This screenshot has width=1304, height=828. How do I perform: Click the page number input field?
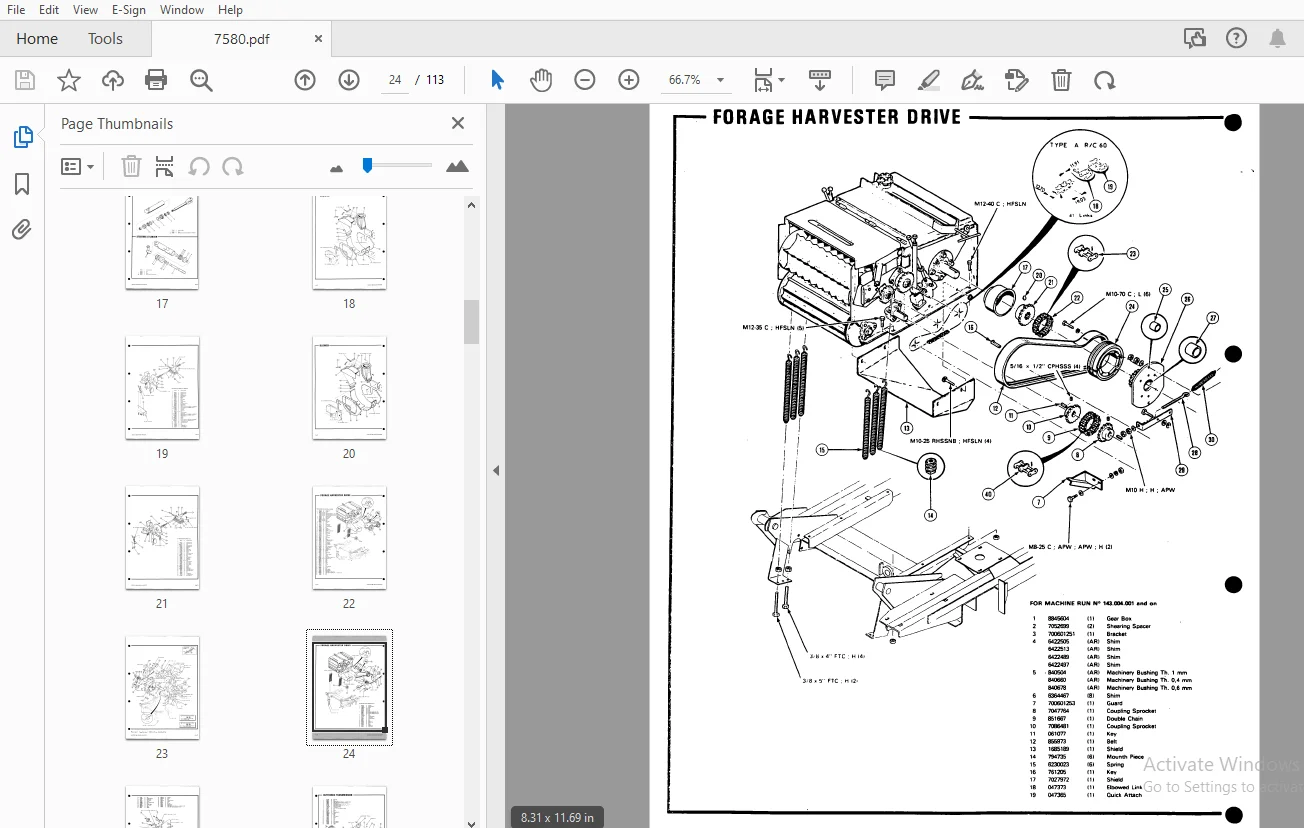pos(395,80)
